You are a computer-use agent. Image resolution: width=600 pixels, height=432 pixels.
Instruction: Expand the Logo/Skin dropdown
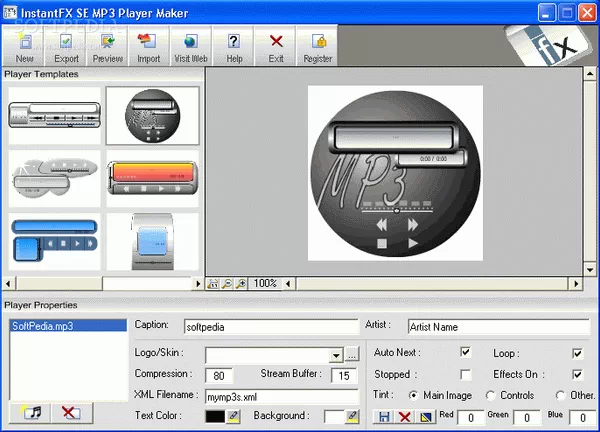pyautogui.click(x=336, y=354)
